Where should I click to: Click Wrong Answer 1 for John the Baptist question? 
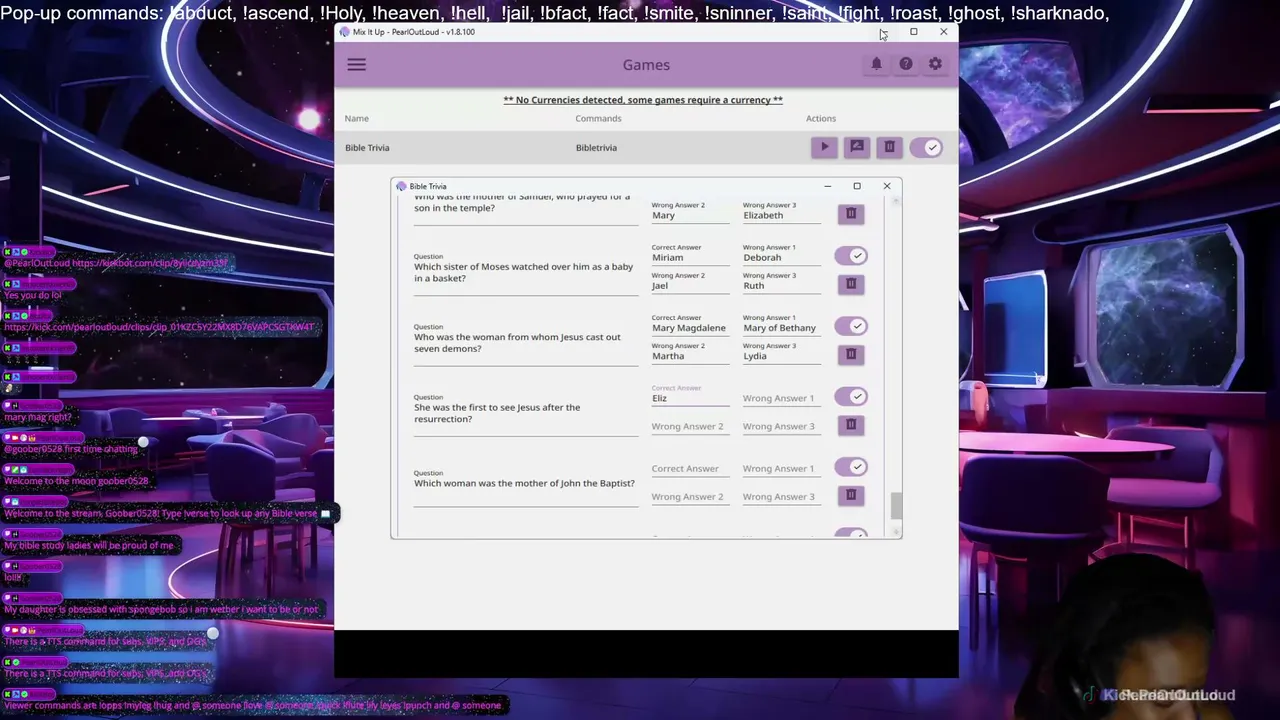[x=781, y=468]
